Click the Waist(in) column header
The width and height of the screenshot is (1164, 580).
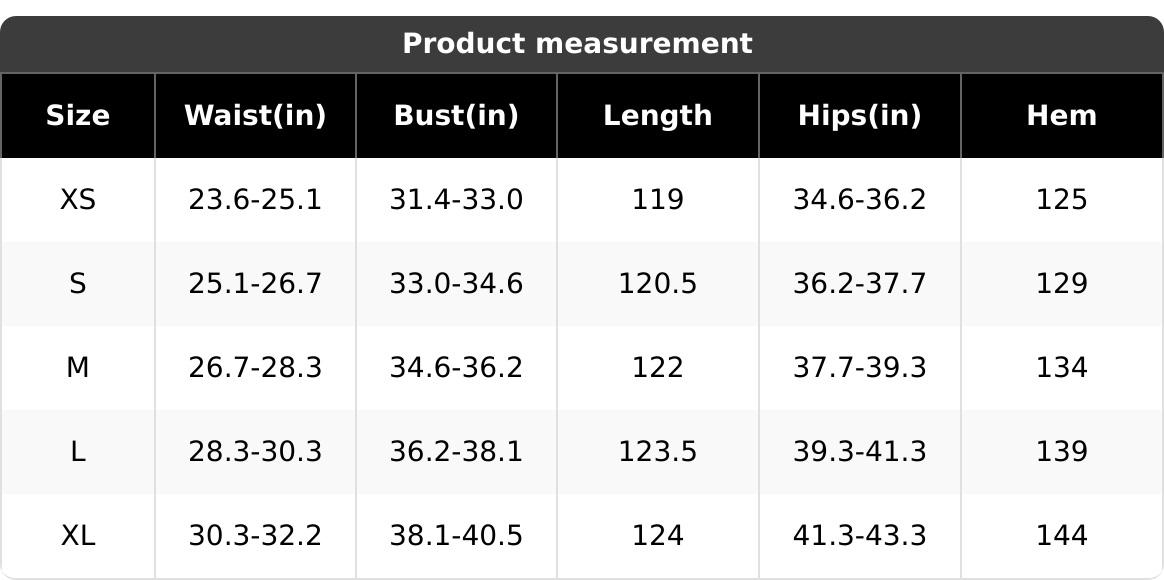255,116
